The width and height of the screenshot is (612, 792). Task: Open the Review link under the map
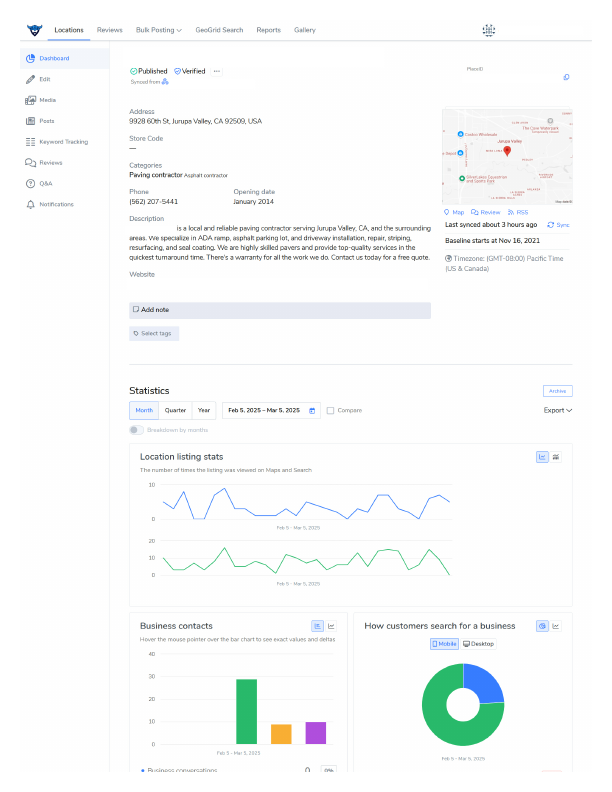[485, 212]
